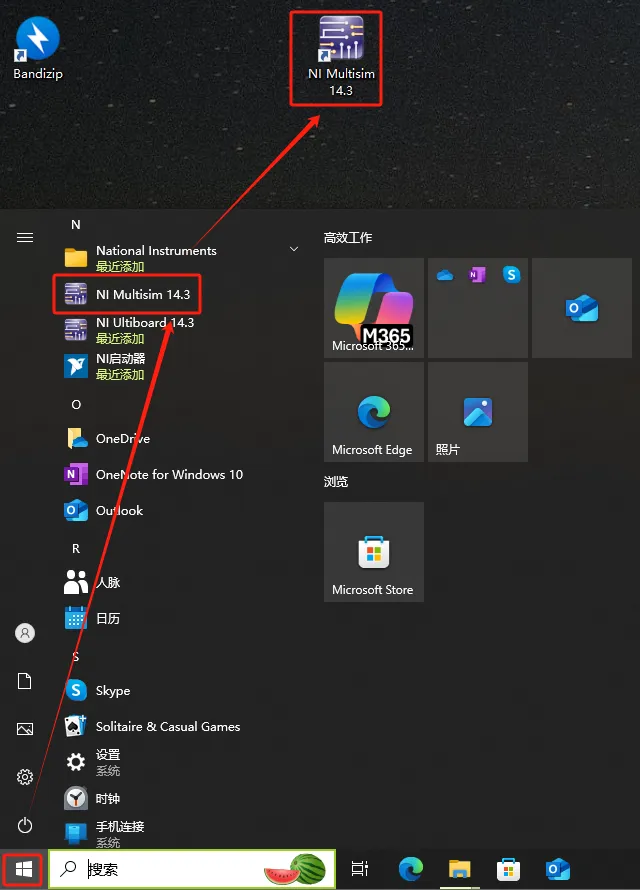The width and height of the screenshot is (640, 890).
Task: Open the NI Multisim 14.3 desktop shortcut
Action: click(341, 56)
